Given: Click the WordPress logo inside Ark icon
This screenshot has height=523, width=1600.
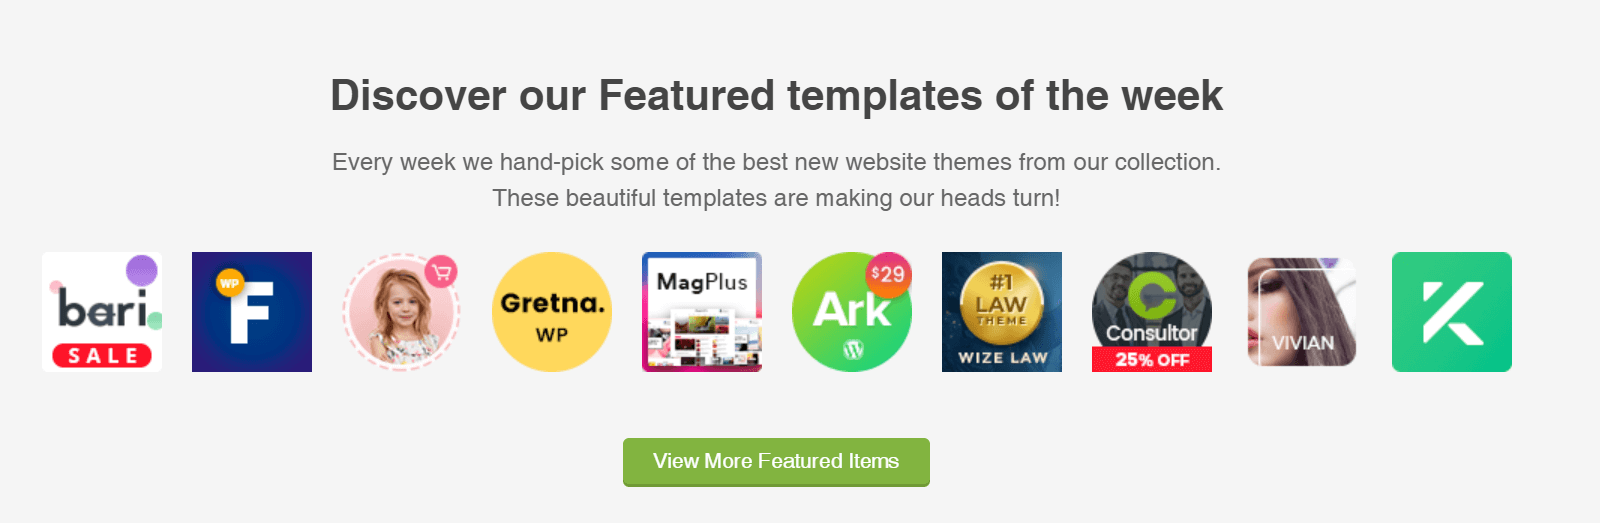Looking at the screenshot, I should 853,349.
